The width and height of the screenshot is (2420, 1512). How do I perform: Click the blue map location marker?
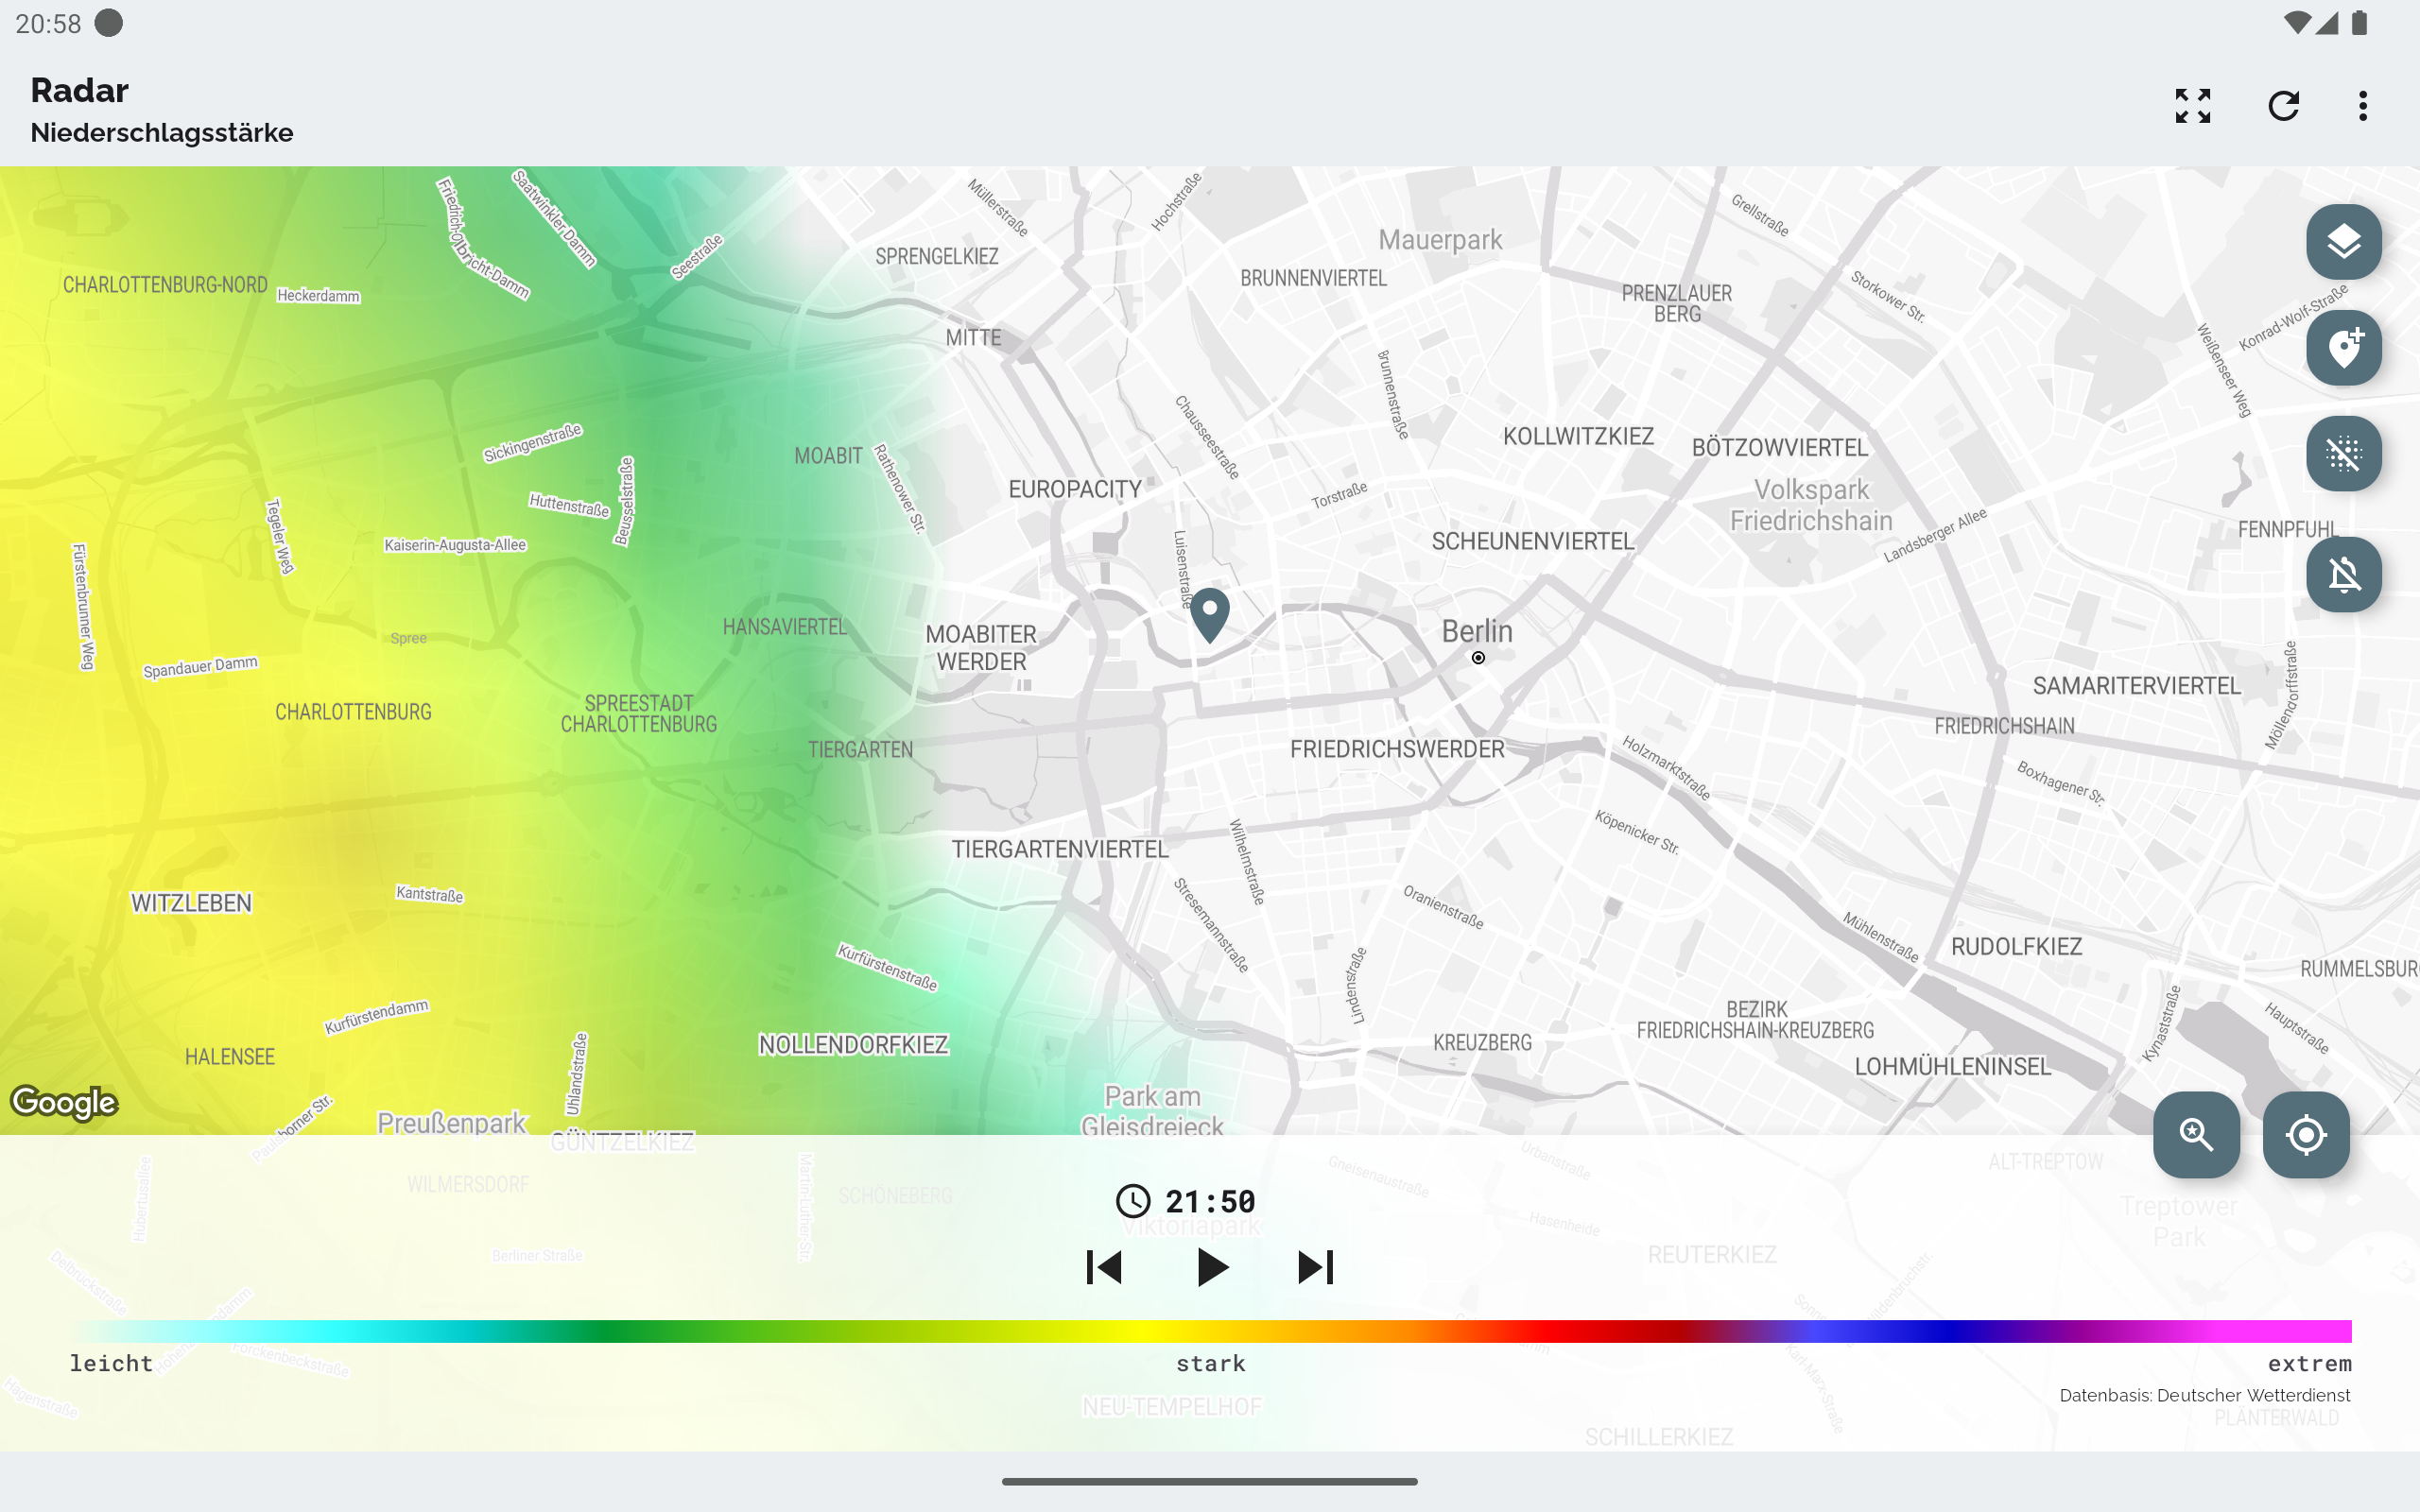click(x=1209, y=612)
